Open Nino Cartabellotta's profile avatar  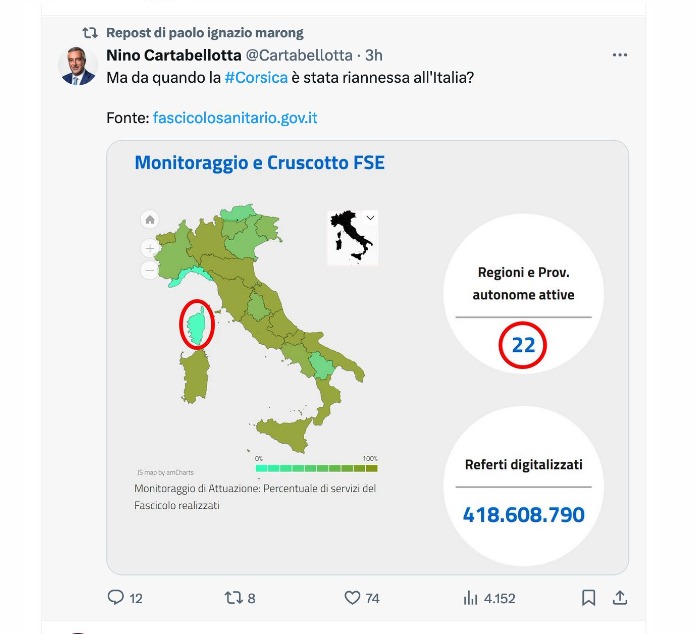(x=78, y=66)
